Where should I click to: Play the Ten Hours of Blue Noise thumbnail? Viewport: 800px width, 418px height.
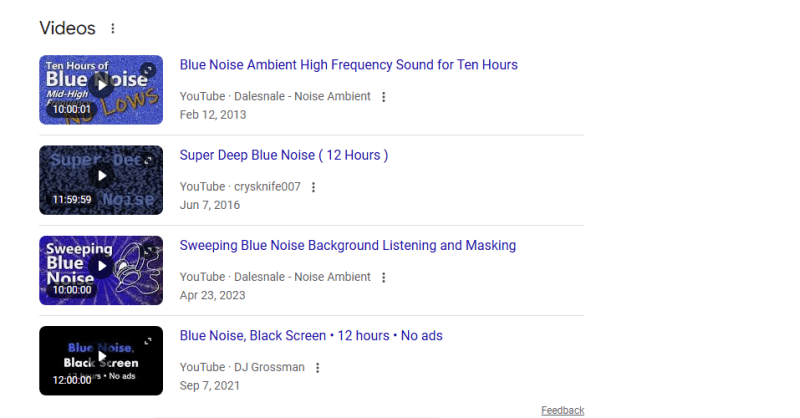click(x=101, y=86)
